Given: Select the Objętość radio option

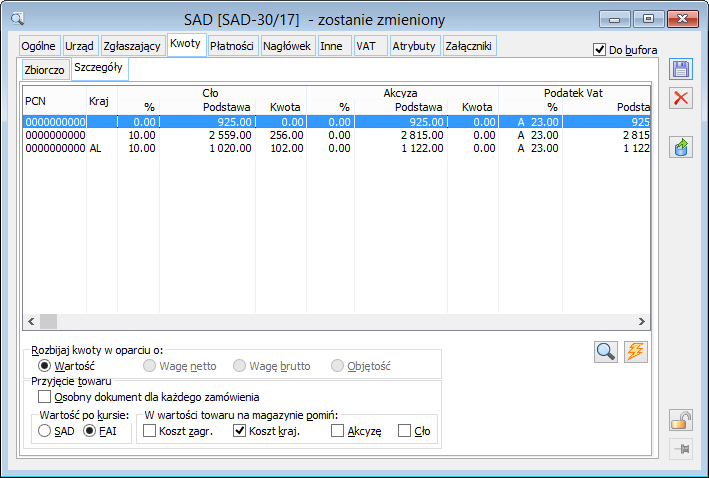Looking at the screenshot, I should (x=337, y=365).
